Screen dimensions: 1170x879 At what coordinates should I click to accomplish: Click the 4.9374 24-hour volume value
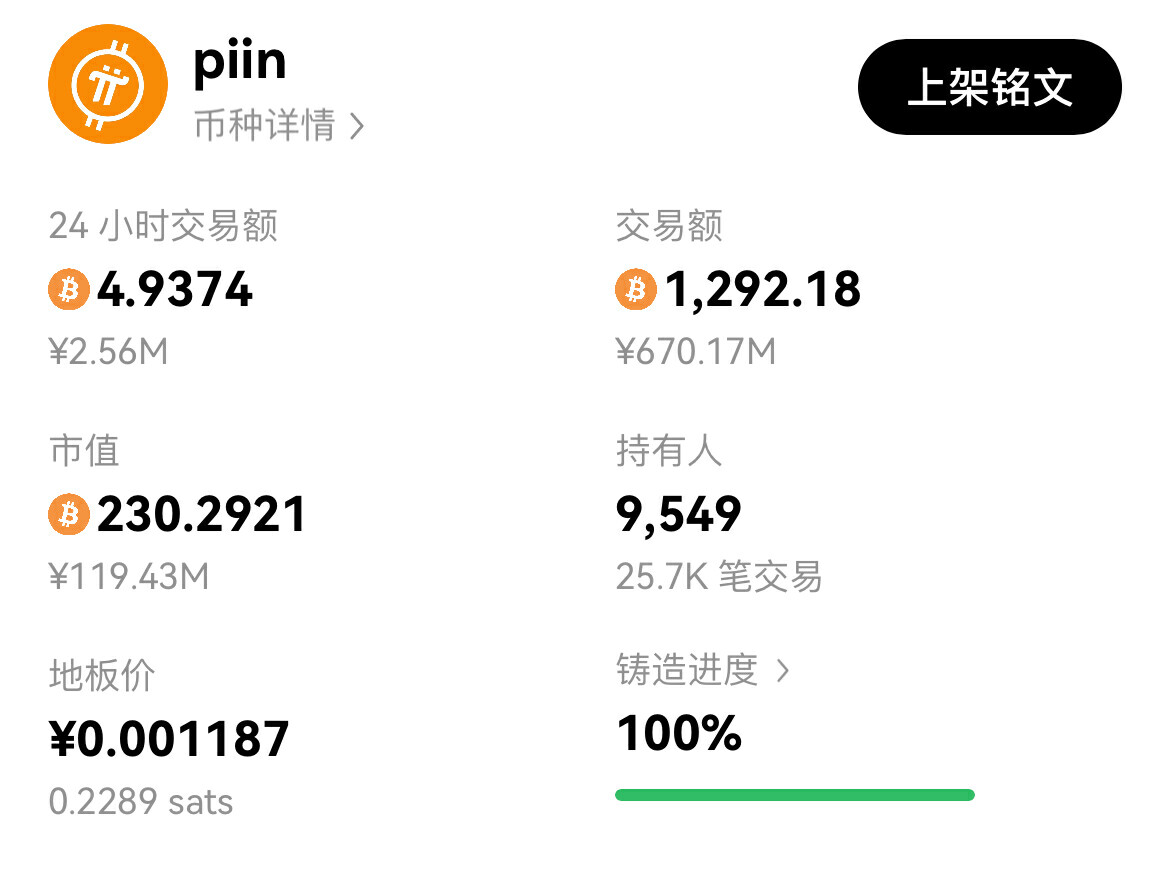[175, 290]
